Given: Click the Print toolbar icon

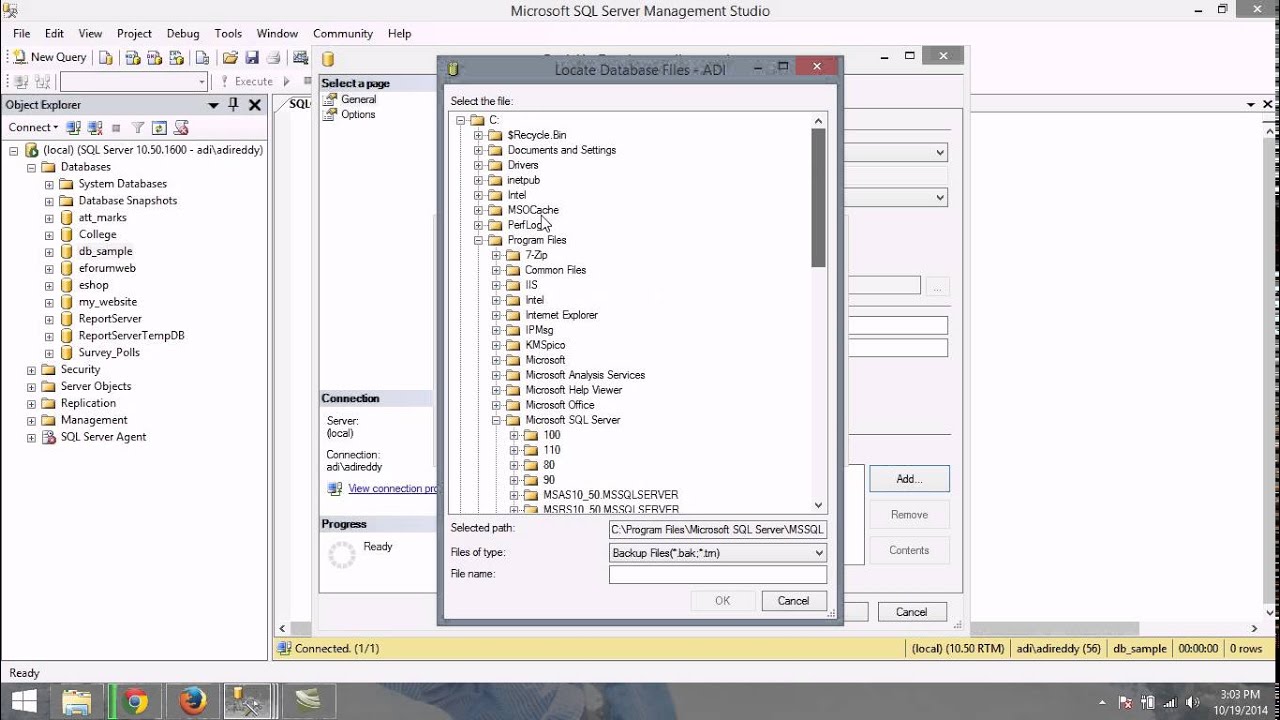Looking at the screenshot, I should coord(273,58).
